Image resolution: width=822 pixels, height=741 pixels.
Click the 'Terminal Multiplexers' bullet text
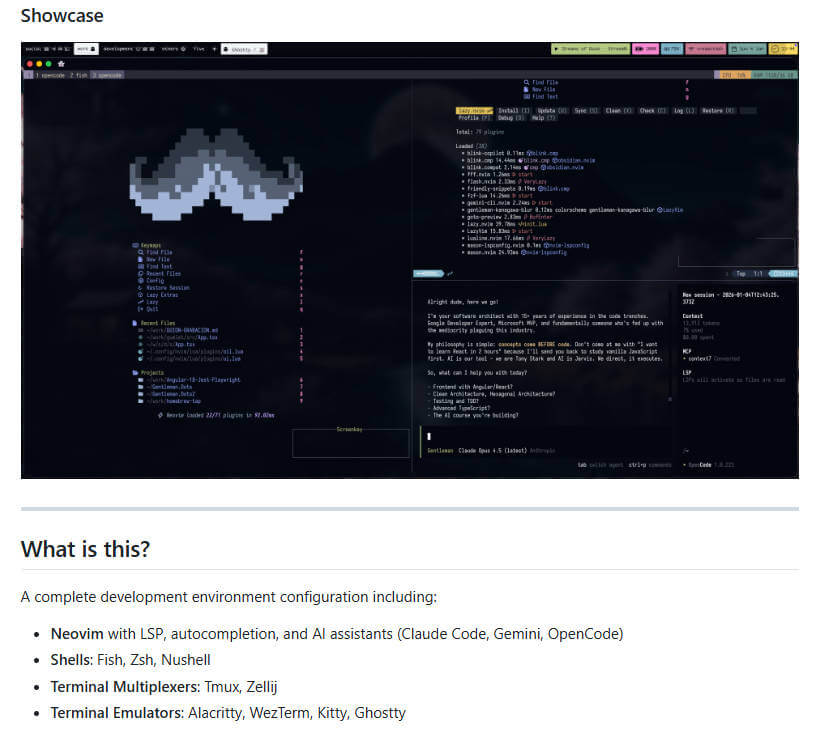[125, 687]
